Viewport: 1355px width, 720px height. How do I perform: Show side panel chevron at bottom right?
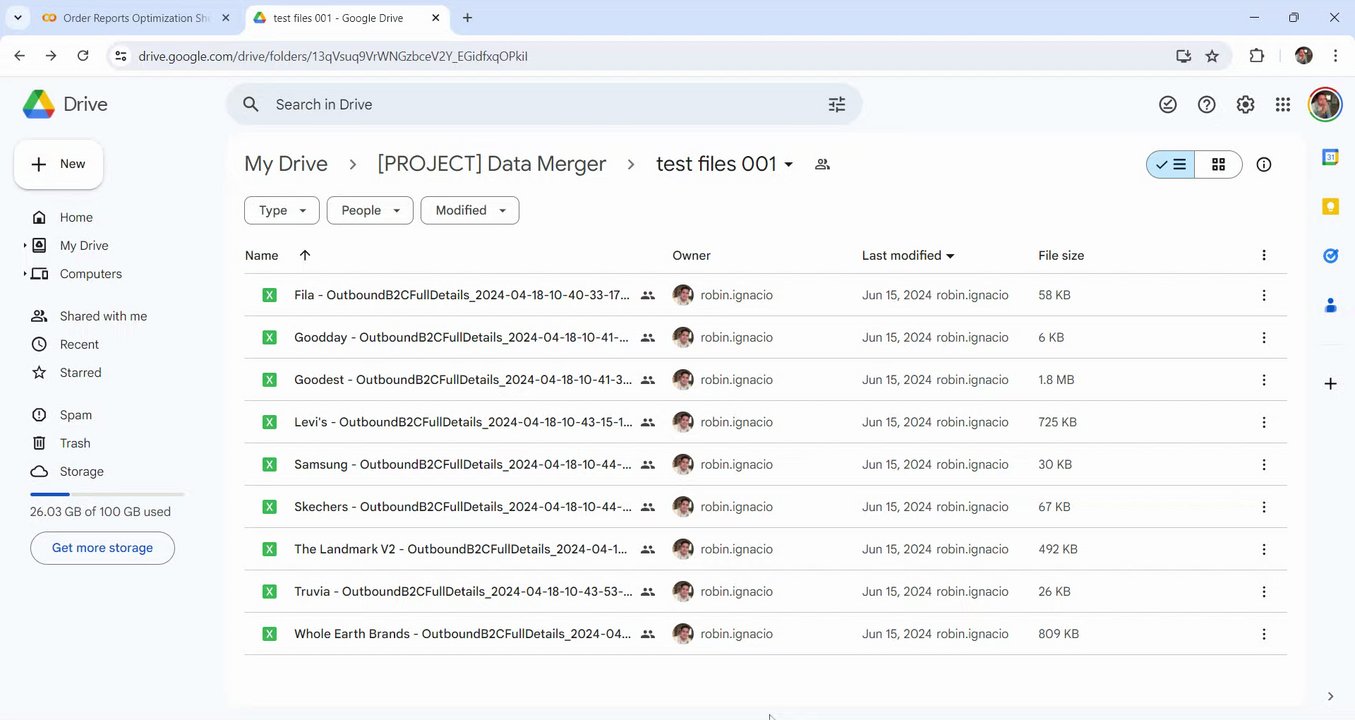click(x=1330, y=696)
